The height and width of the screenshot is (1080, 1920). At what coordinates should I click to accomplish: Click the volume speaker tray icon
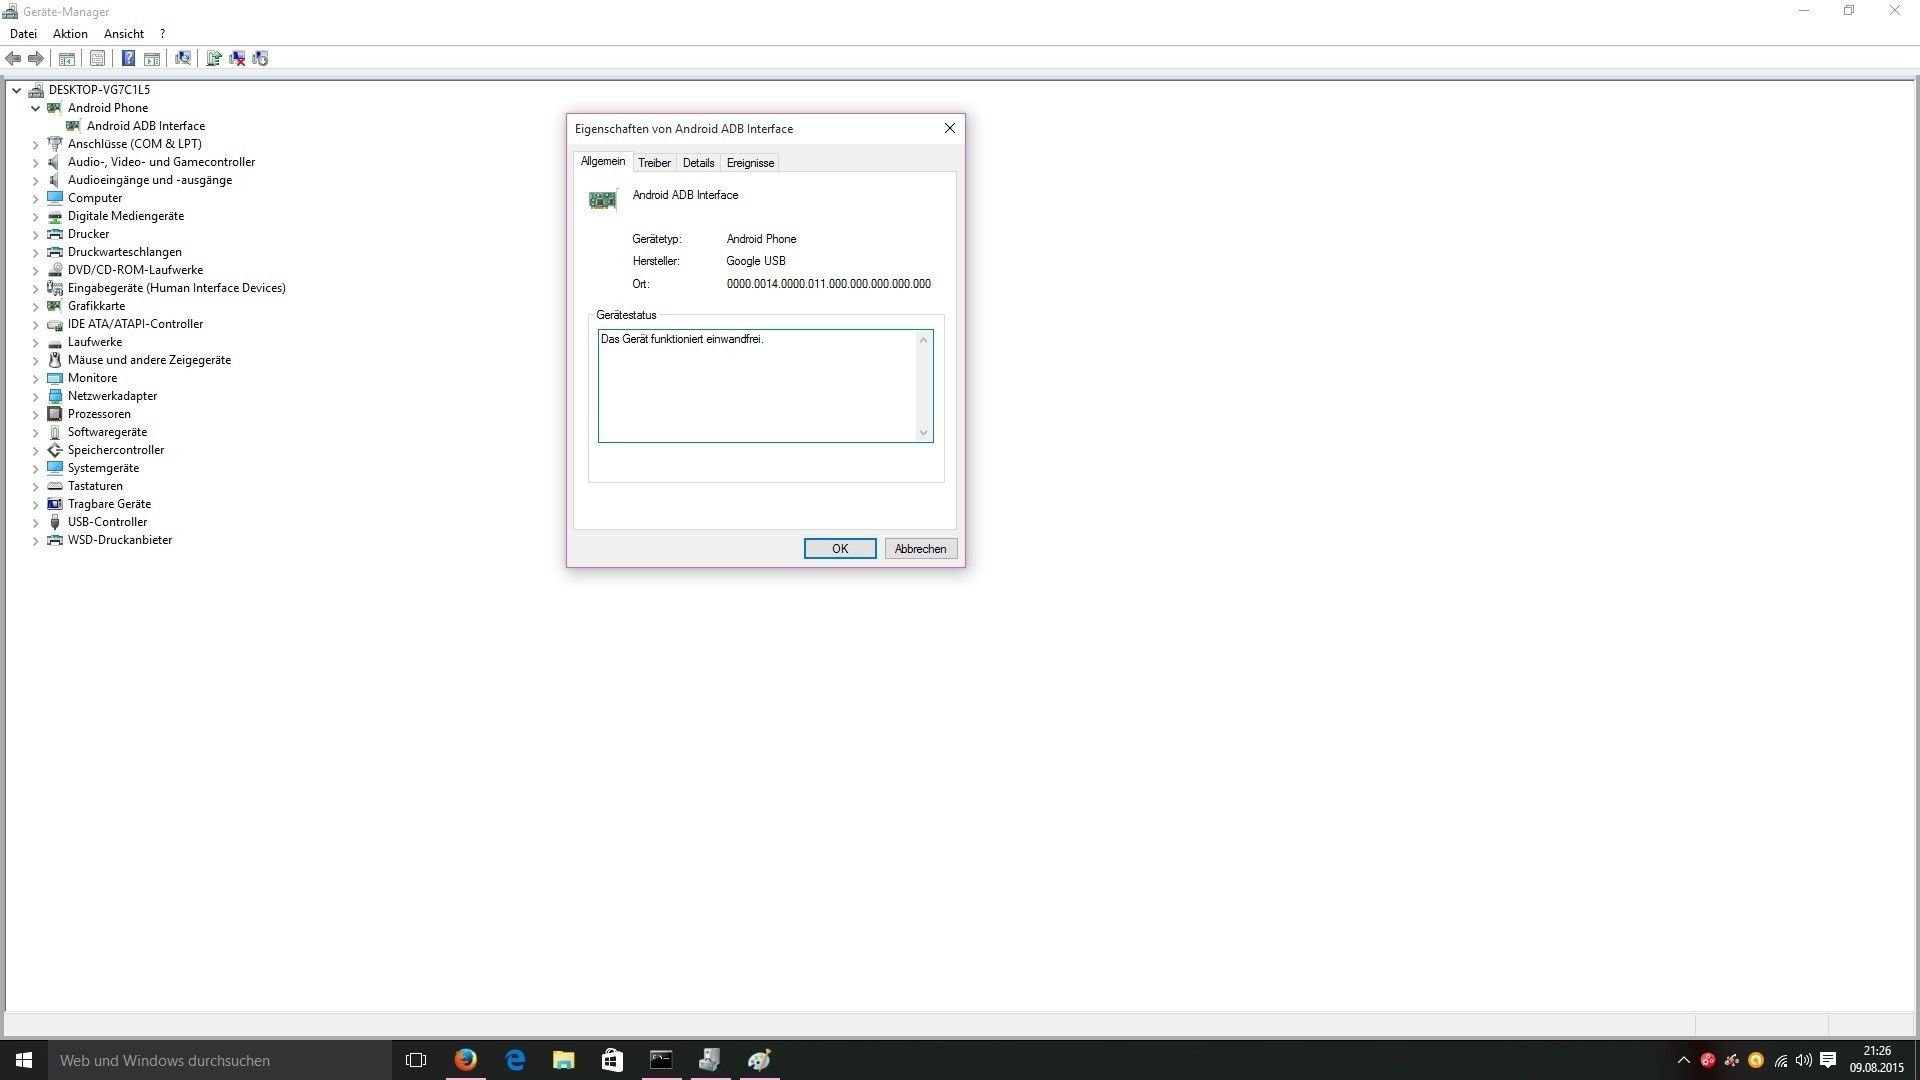pyautogui.click(x=1804, y=1060)
